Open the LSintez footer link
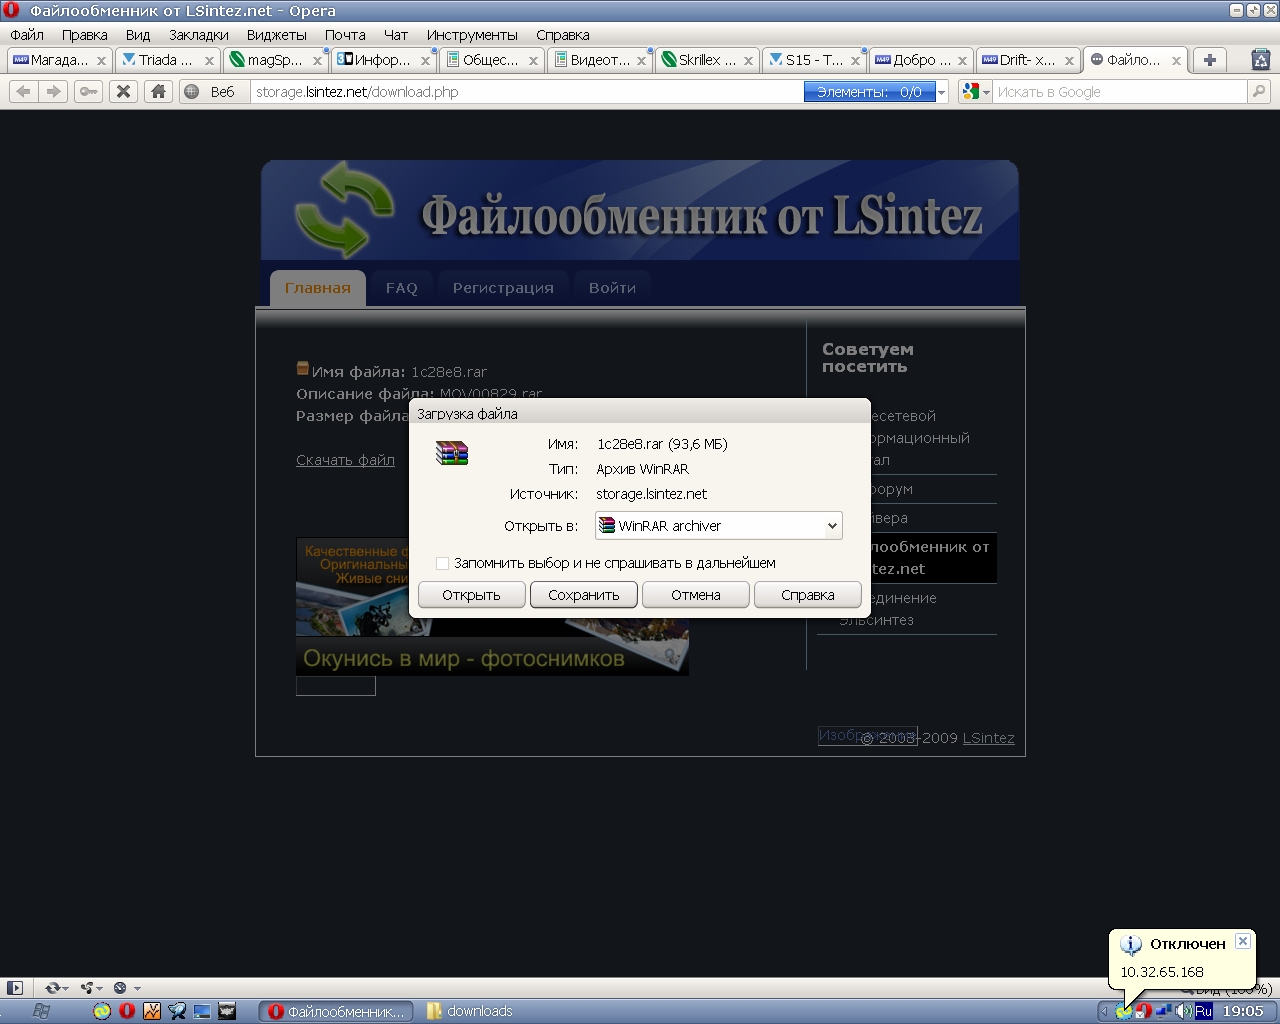Screen dimensions: 1280x1024 tap(988, 738)
